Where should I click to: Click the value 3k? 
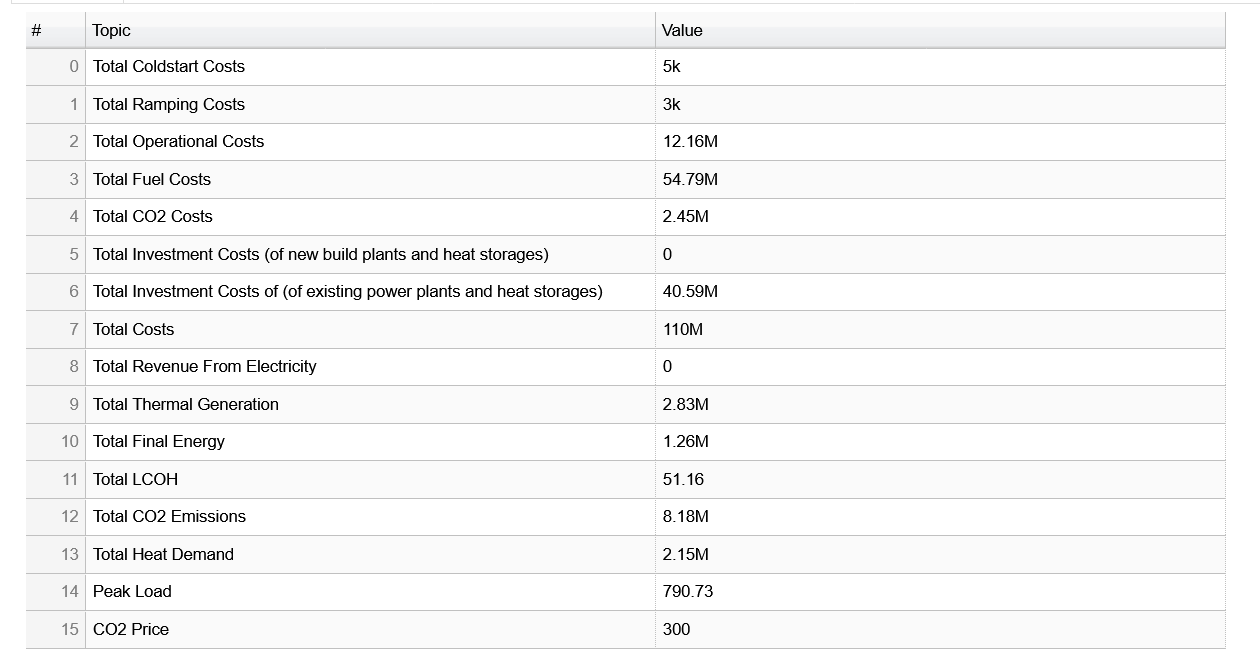(671, 104)
